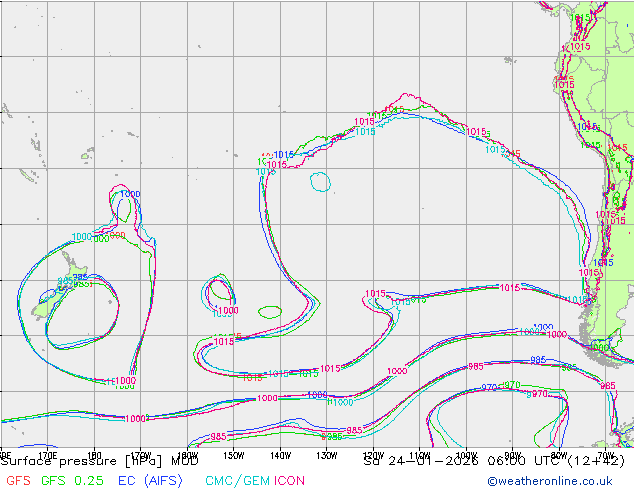Click the 140W longitude label
634x490 pixels.
[x=280, y=456]
